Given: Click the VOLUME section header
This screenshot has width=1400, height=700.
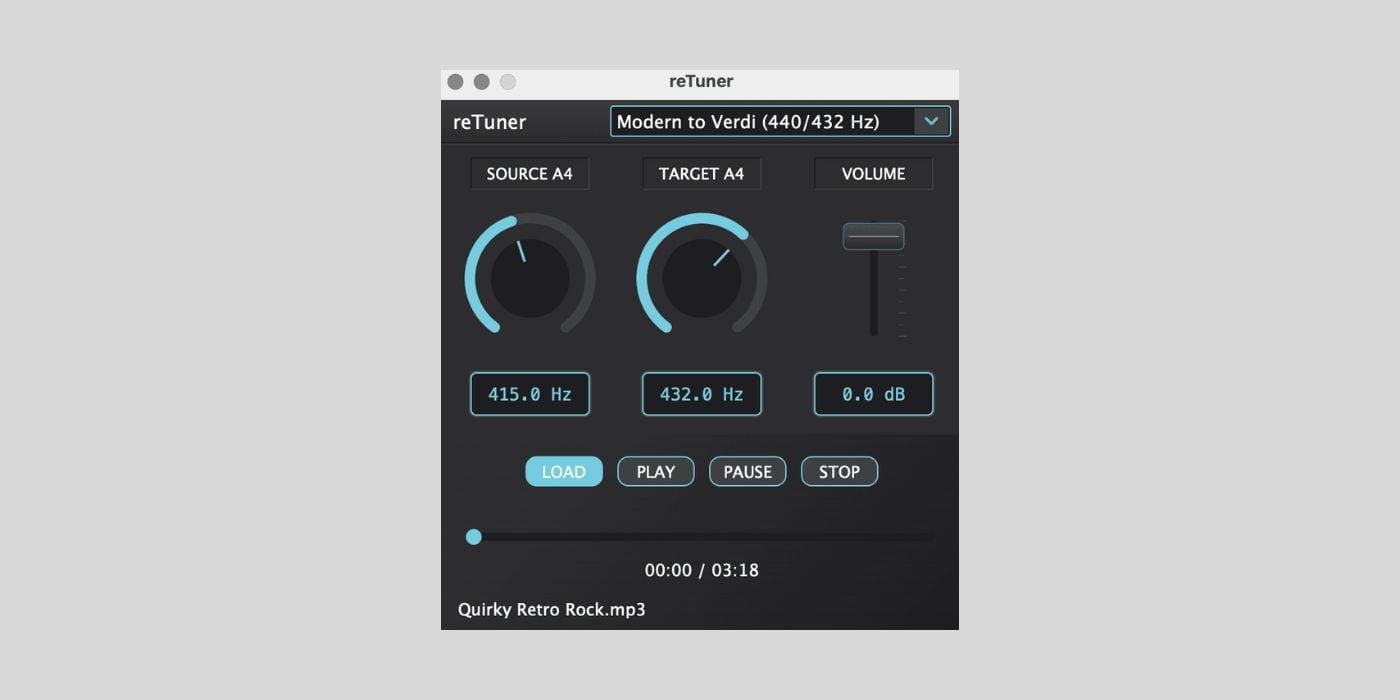Looking at the screenshot, I should (872, 173).
